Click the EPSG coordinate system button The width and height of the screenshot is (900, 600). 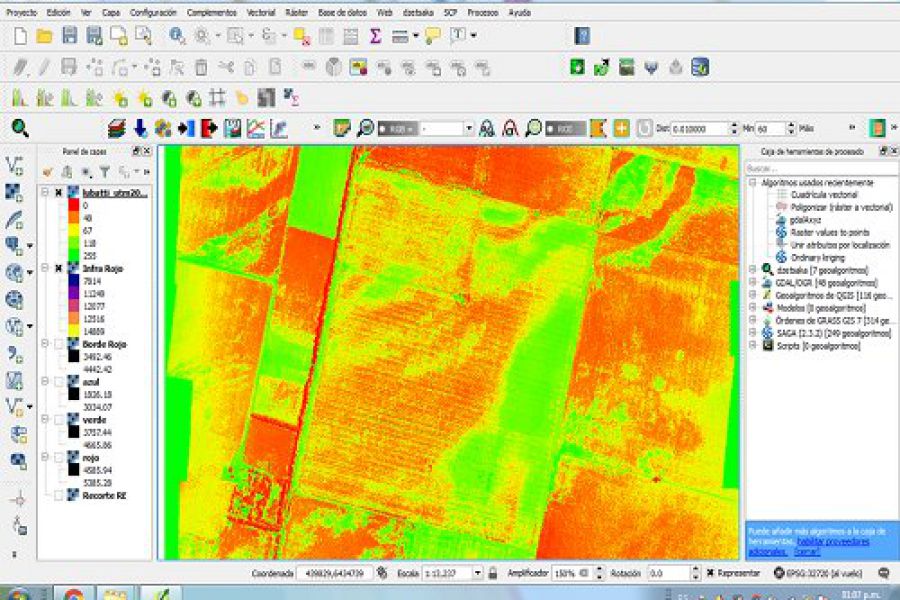pyautogui.click(x=818, y=573)
